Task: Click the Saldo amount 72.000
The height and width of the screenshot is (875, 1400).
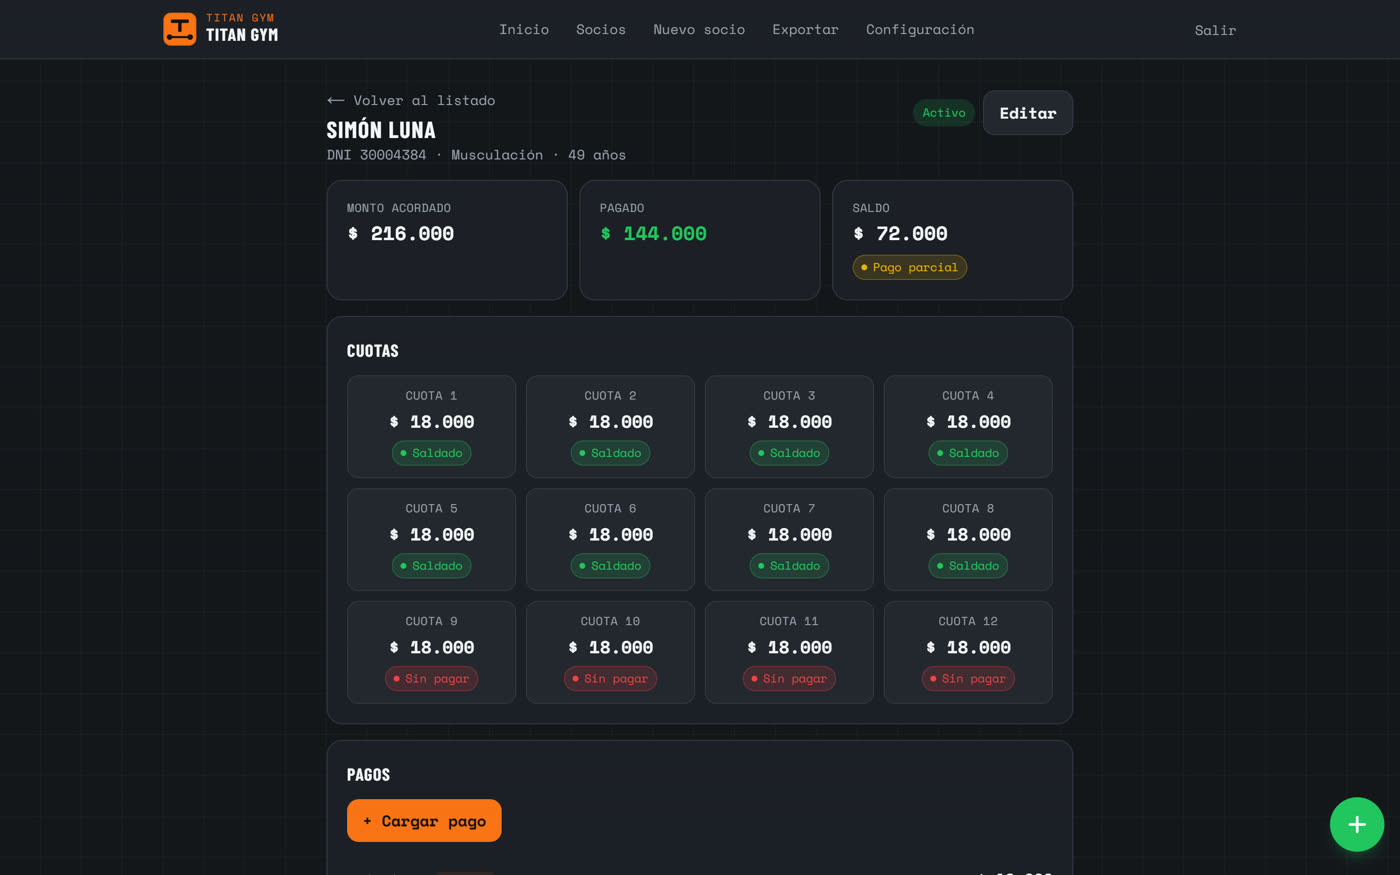Action: (x=900, y=234)
